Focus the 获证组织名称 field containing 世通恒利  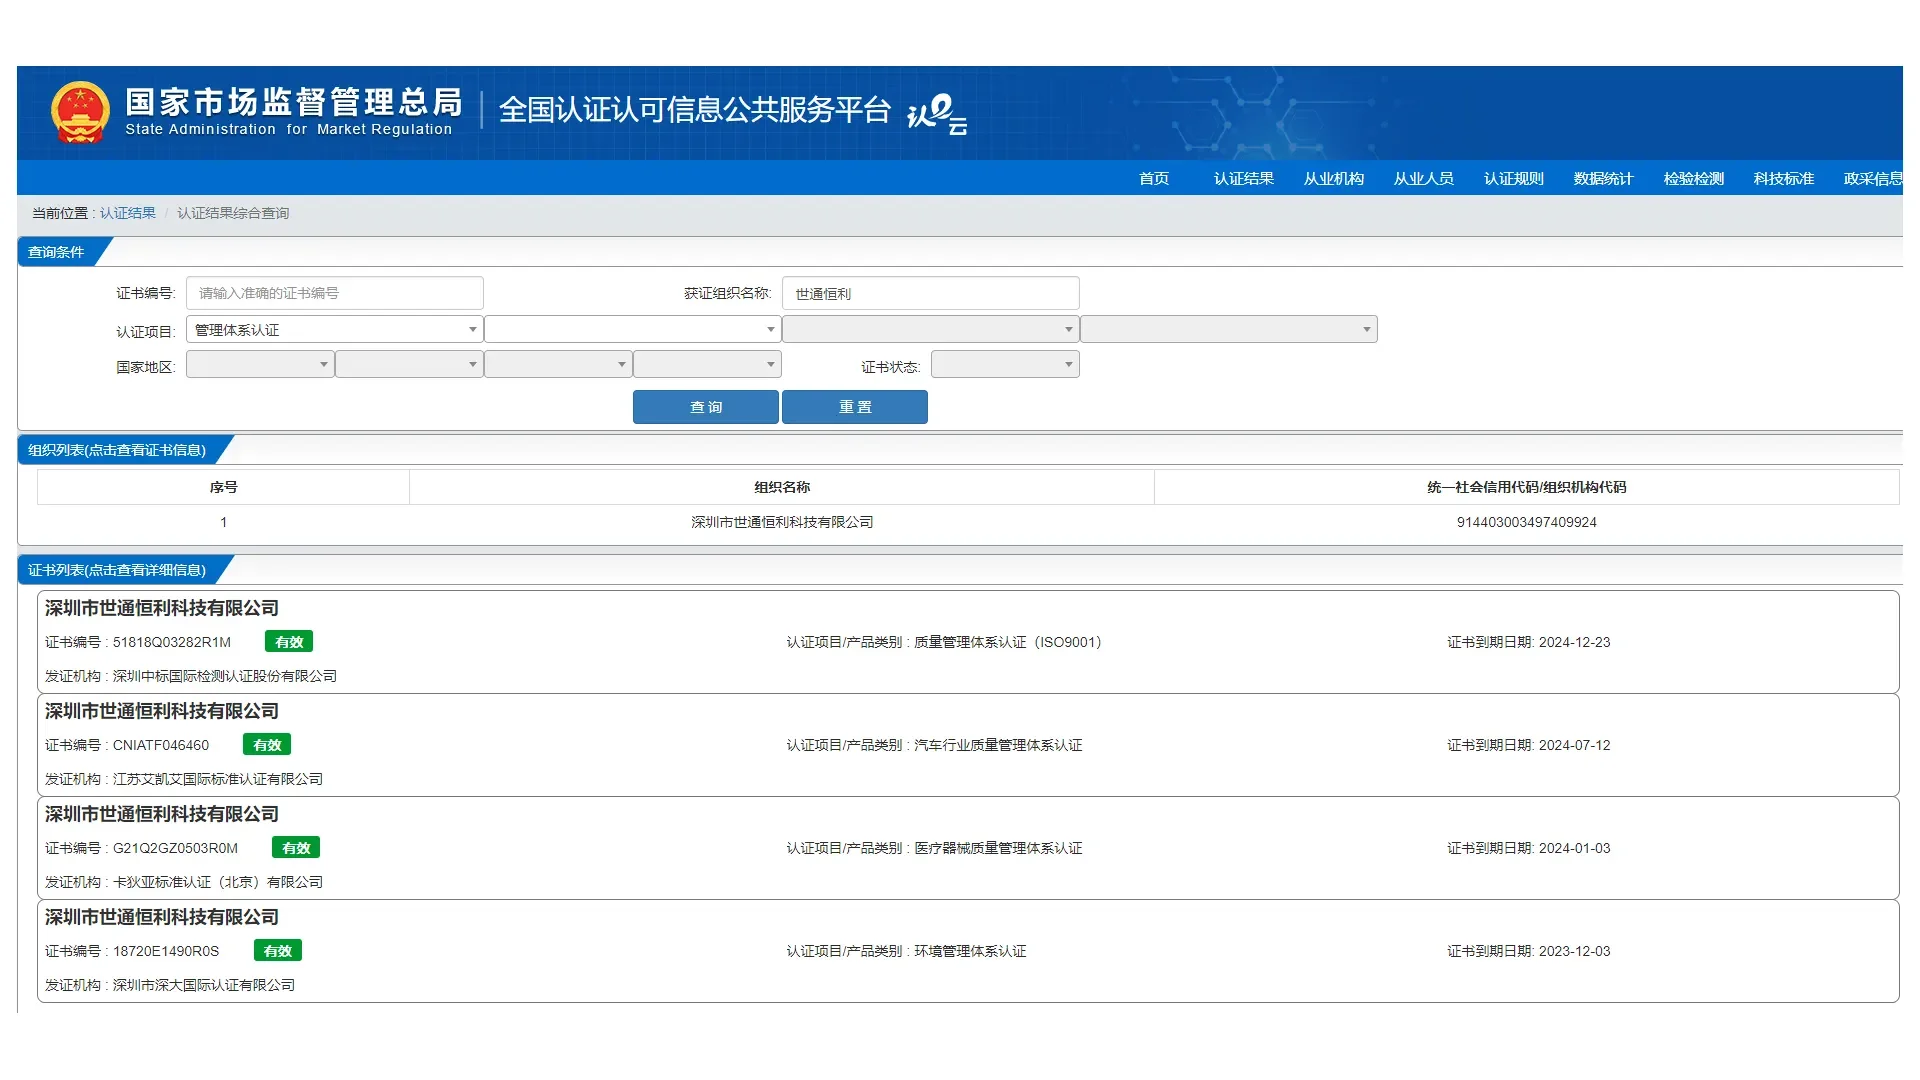930,294
